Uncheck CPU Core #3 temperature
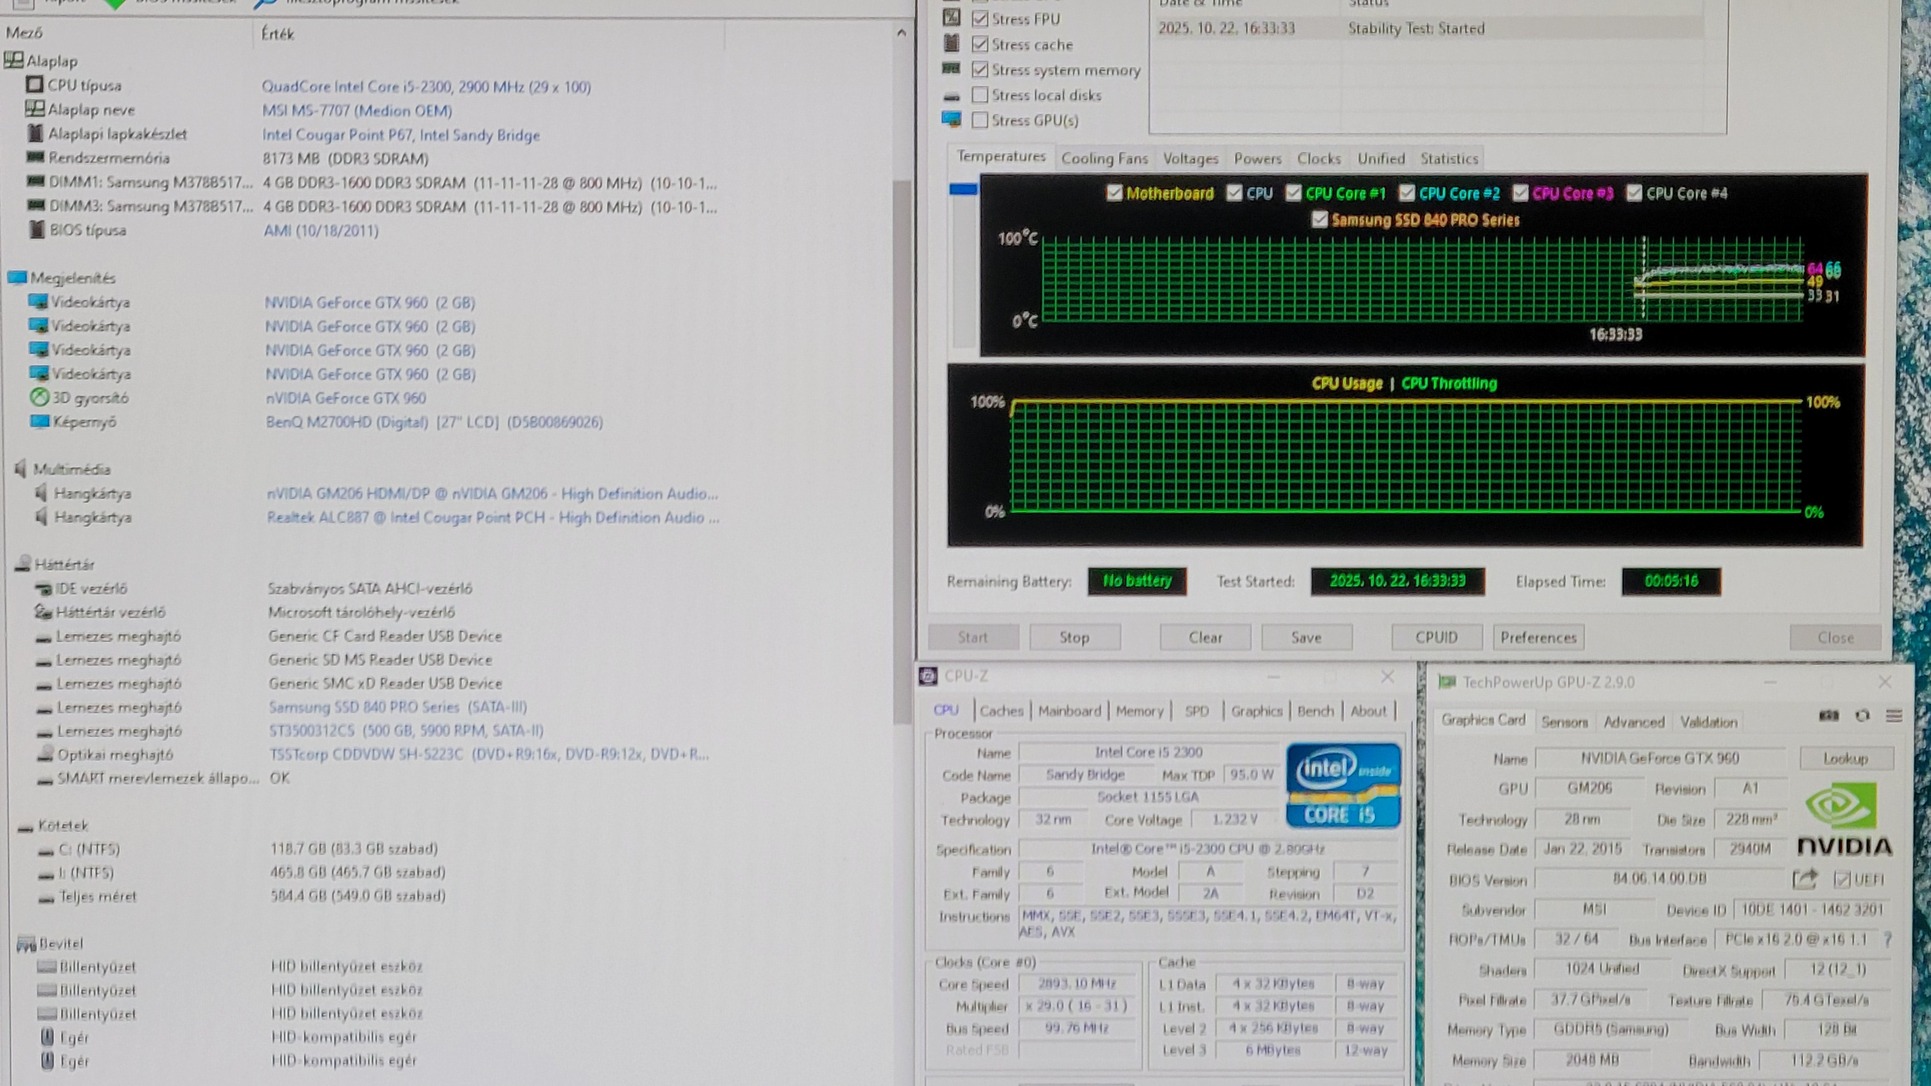 click(1520, 193)
